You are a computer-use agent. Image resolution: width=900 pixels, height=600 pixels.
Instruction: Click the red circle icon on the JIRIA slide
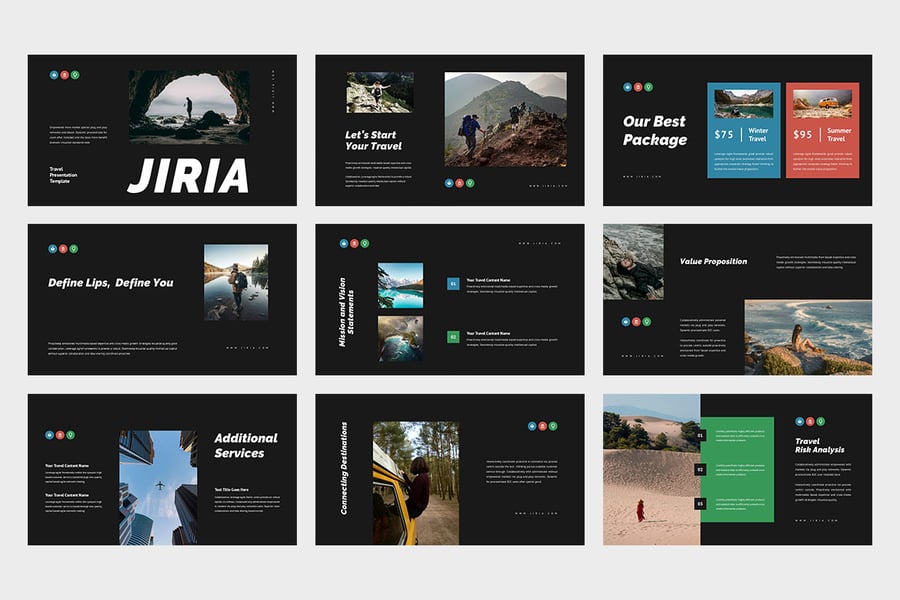point(64,74)
